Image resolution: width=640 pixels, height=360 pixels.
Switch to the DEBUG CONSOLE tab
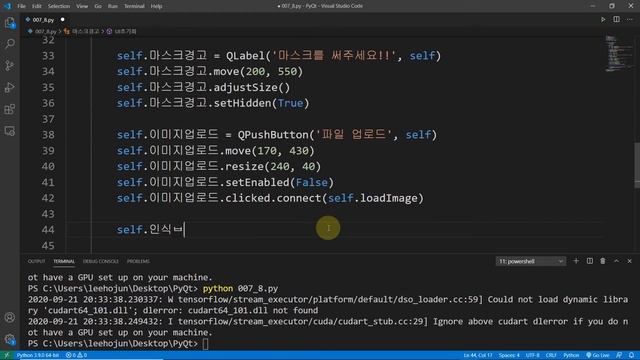click(x=101, y=261)
